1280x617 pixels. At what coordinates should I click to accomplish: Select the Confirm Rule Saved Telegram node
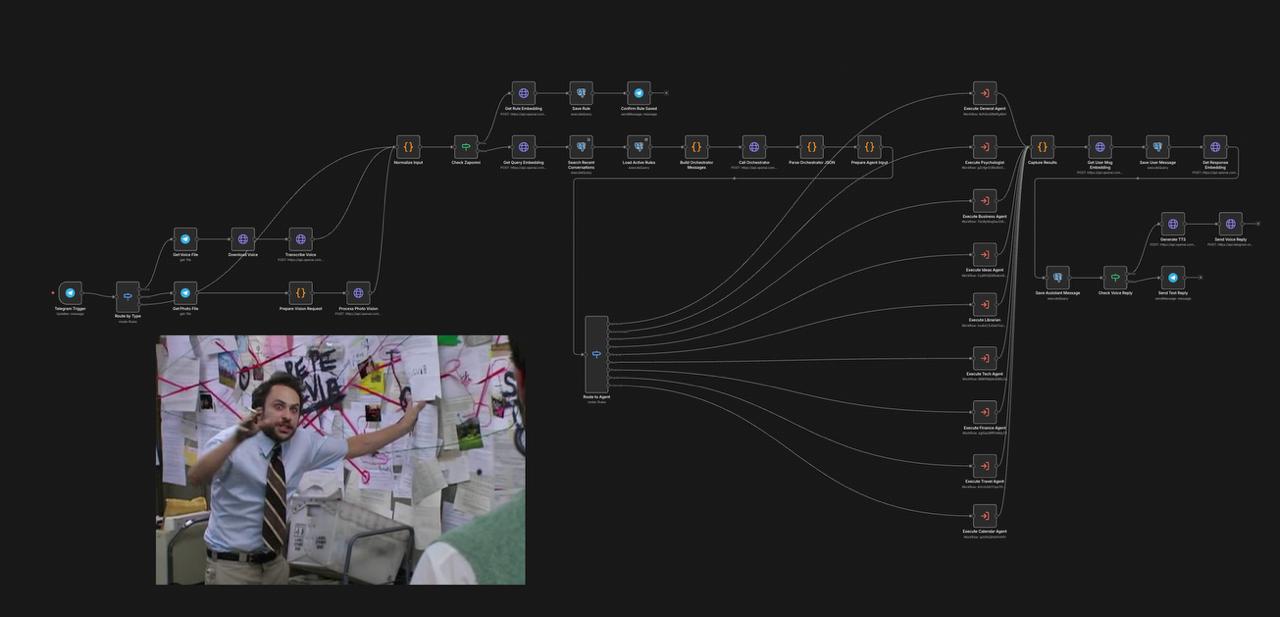639,93
